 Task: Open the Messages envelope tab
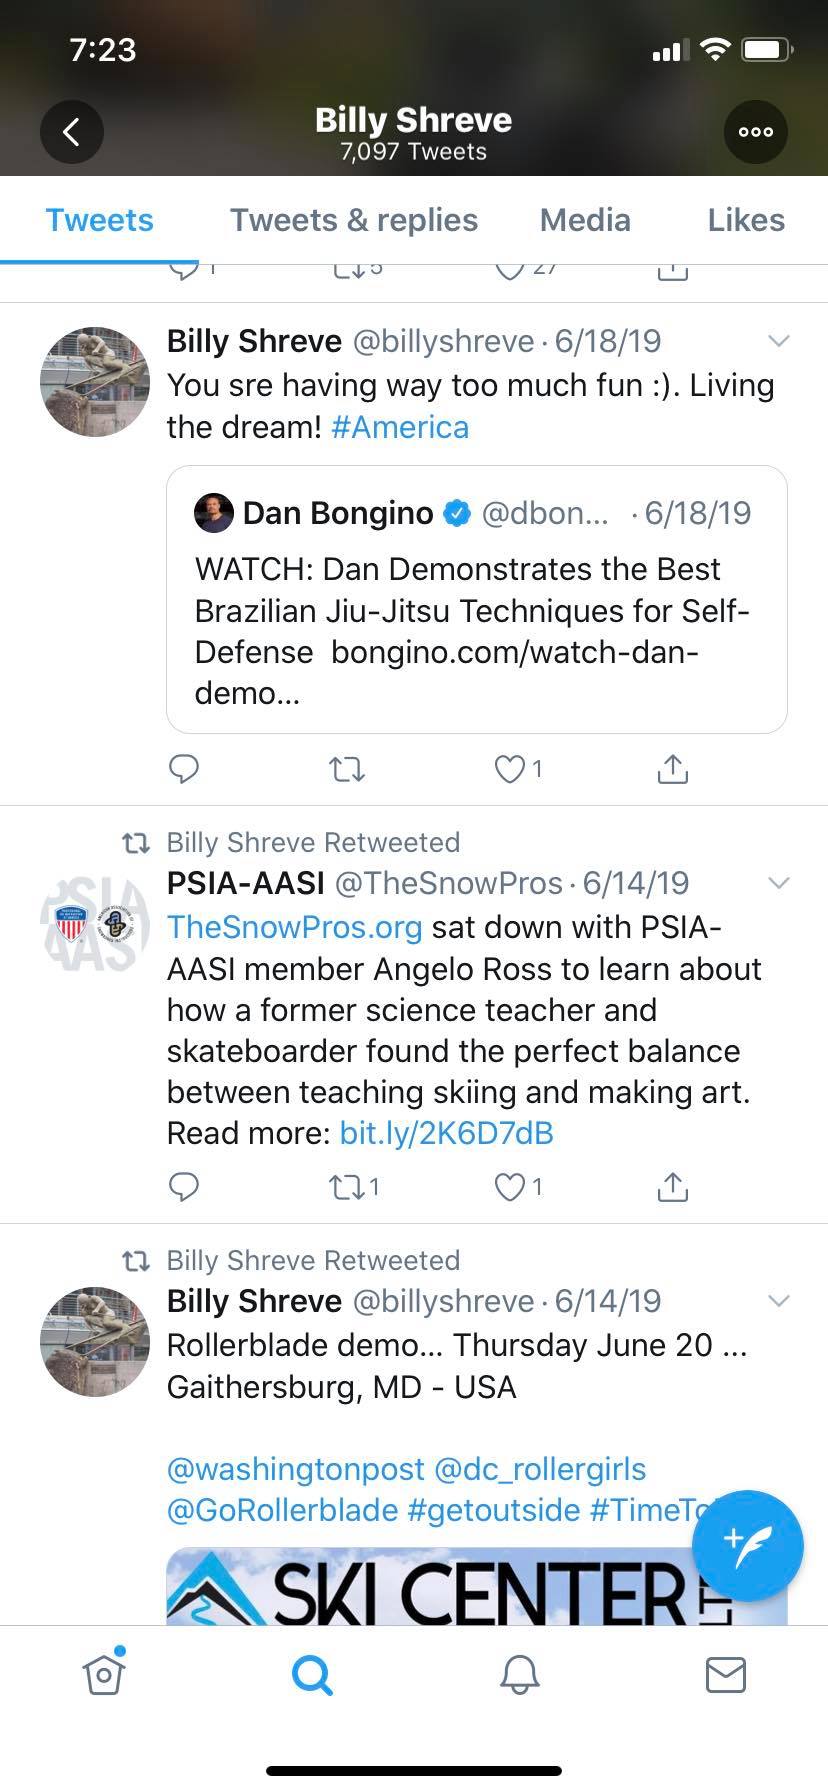point(725,1674)
